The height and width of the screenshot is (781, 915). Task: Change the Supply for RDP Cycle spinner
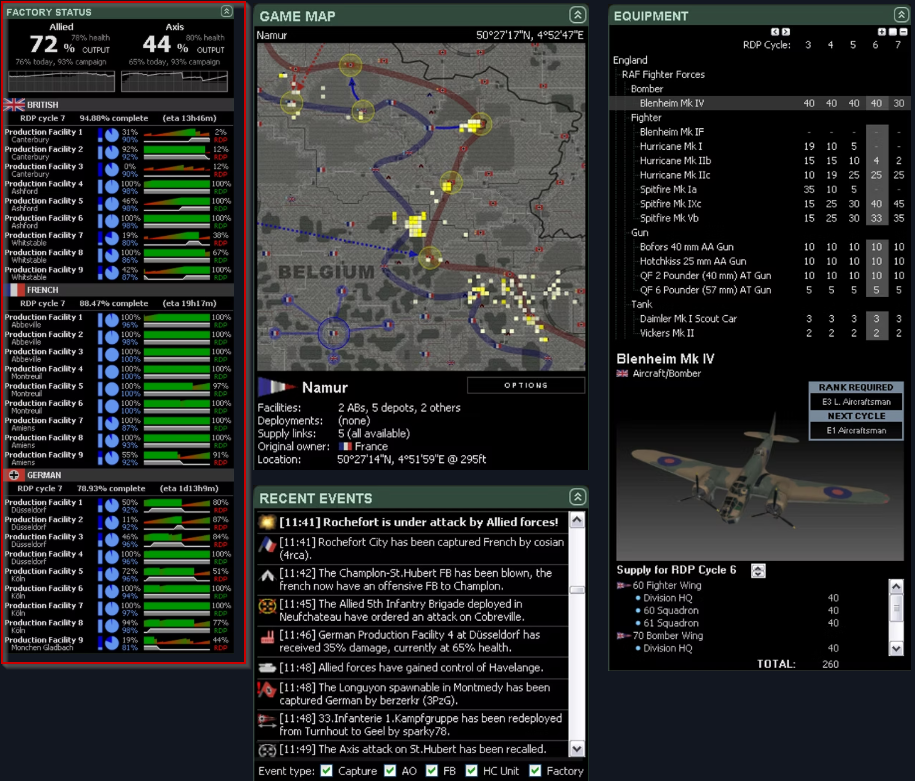coord(758,571)
